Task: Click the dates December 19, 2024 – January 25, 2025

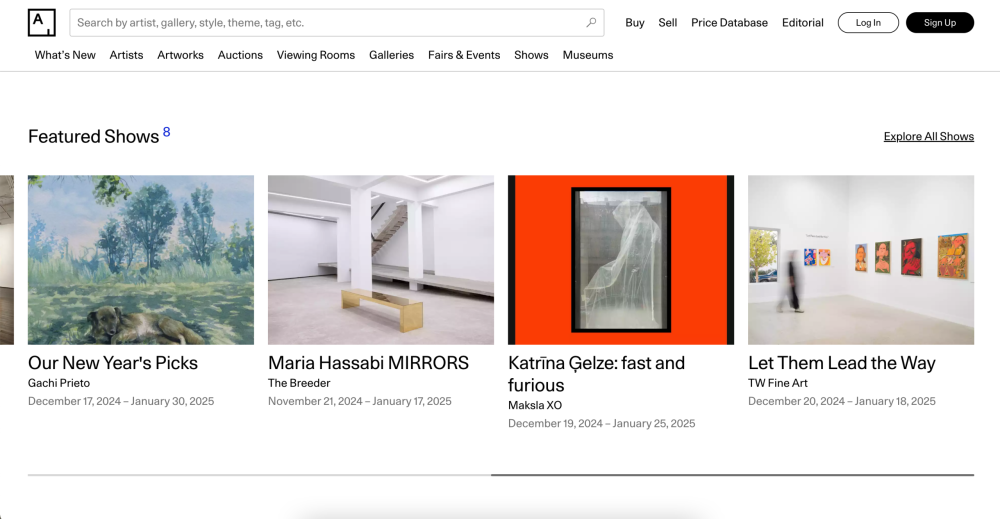Action: coord(601,423)
